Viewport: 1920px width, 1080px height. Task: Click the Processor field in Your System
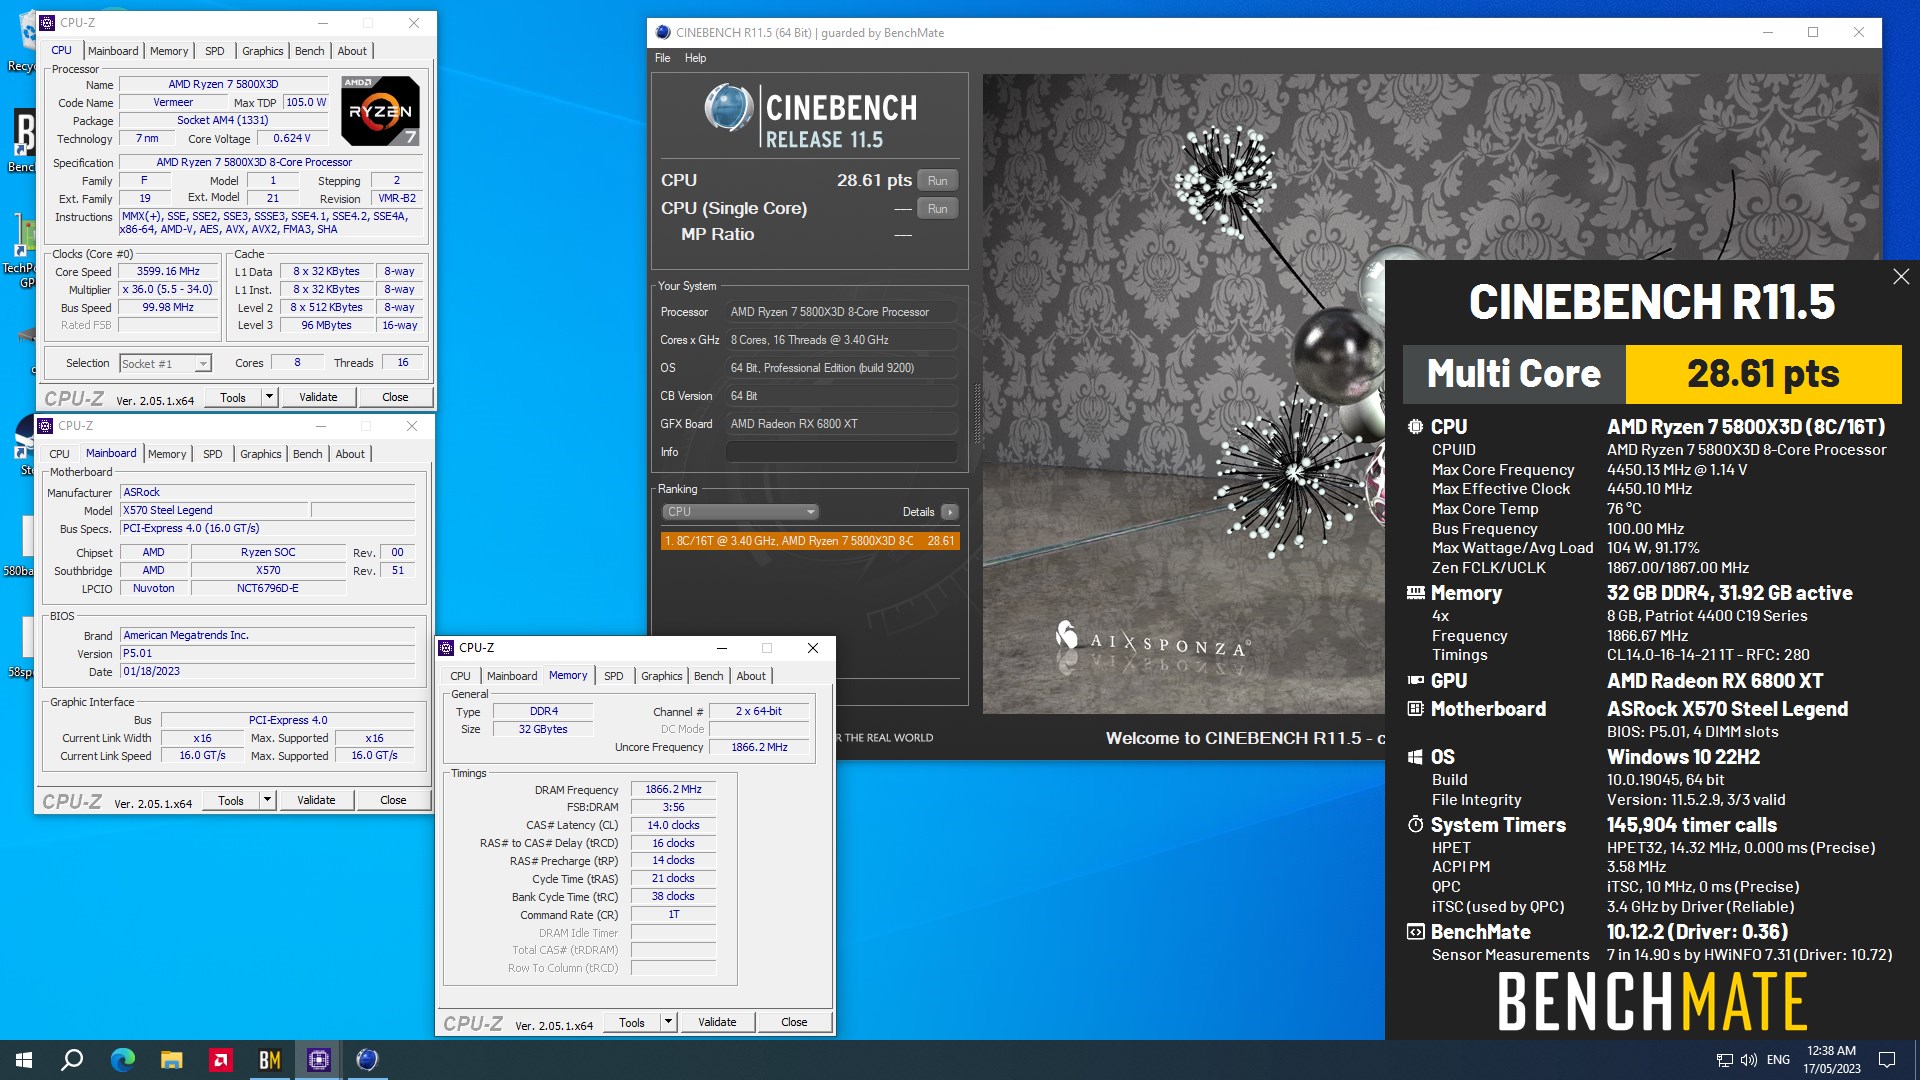pyautogui.click(x=841, y=312)
